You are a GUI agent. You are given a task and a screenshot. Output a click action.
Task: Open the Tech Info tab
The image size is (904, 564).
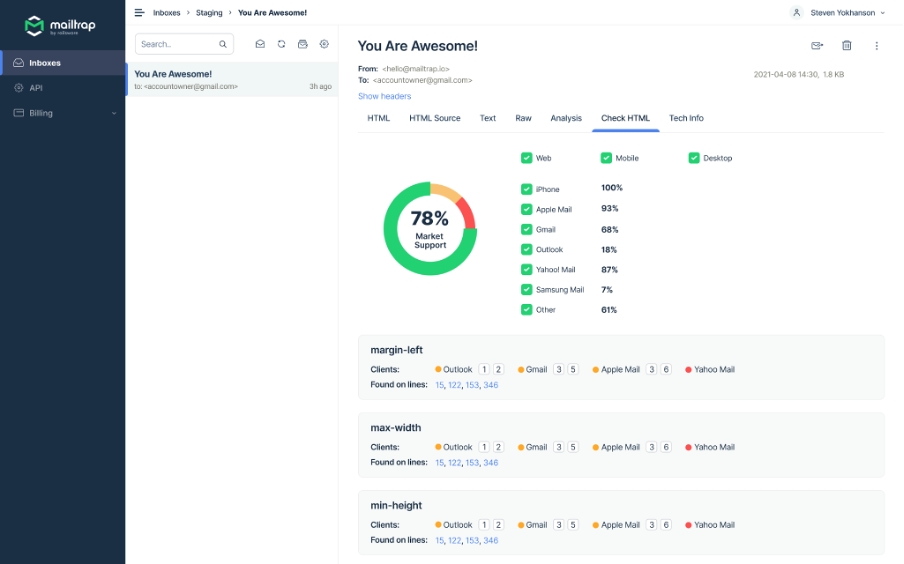(686, 118)
